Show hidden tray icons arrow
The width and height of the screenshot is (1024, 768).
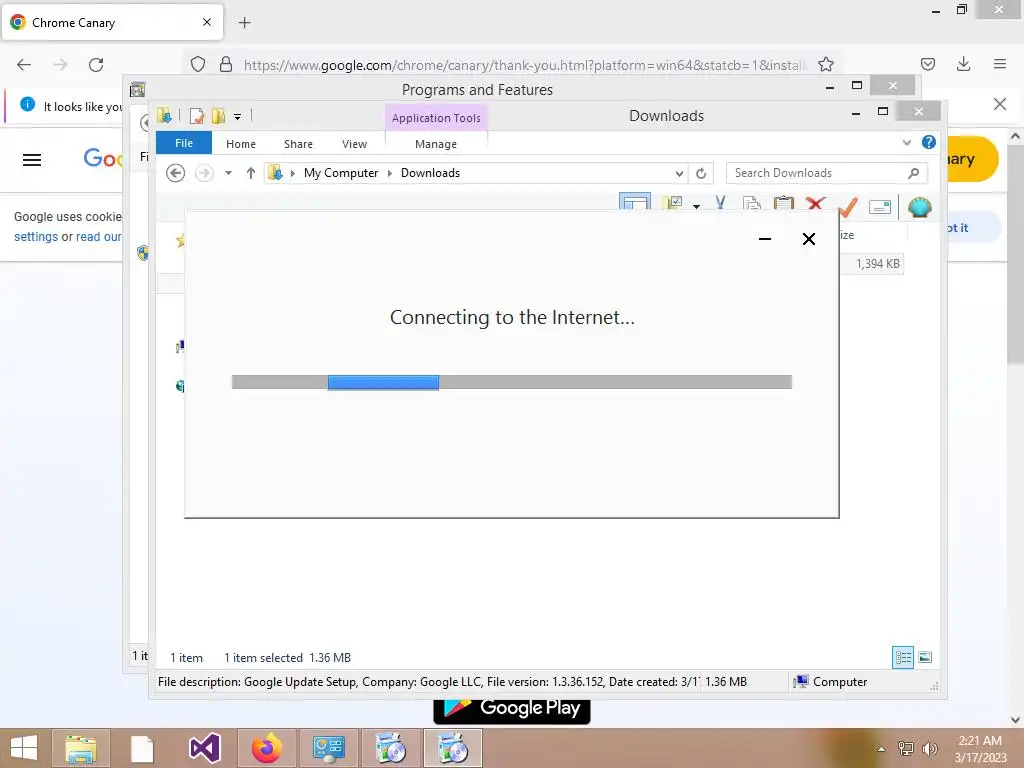(881, 749)
